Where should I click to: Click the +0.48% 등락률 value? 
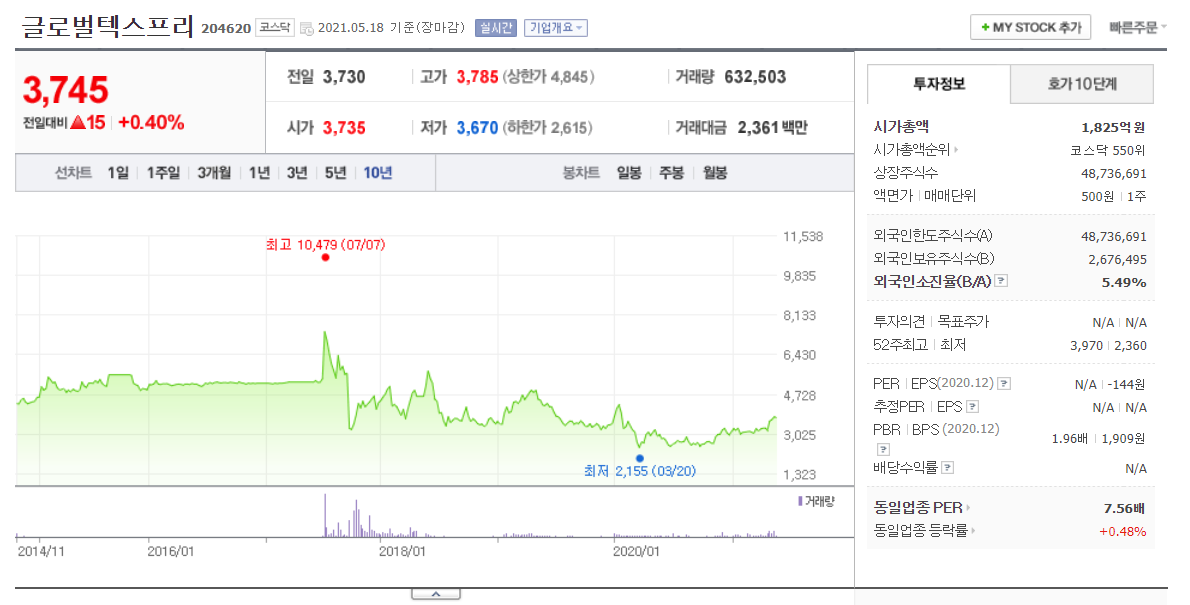pyautogui.click(x=1122, y=531)
